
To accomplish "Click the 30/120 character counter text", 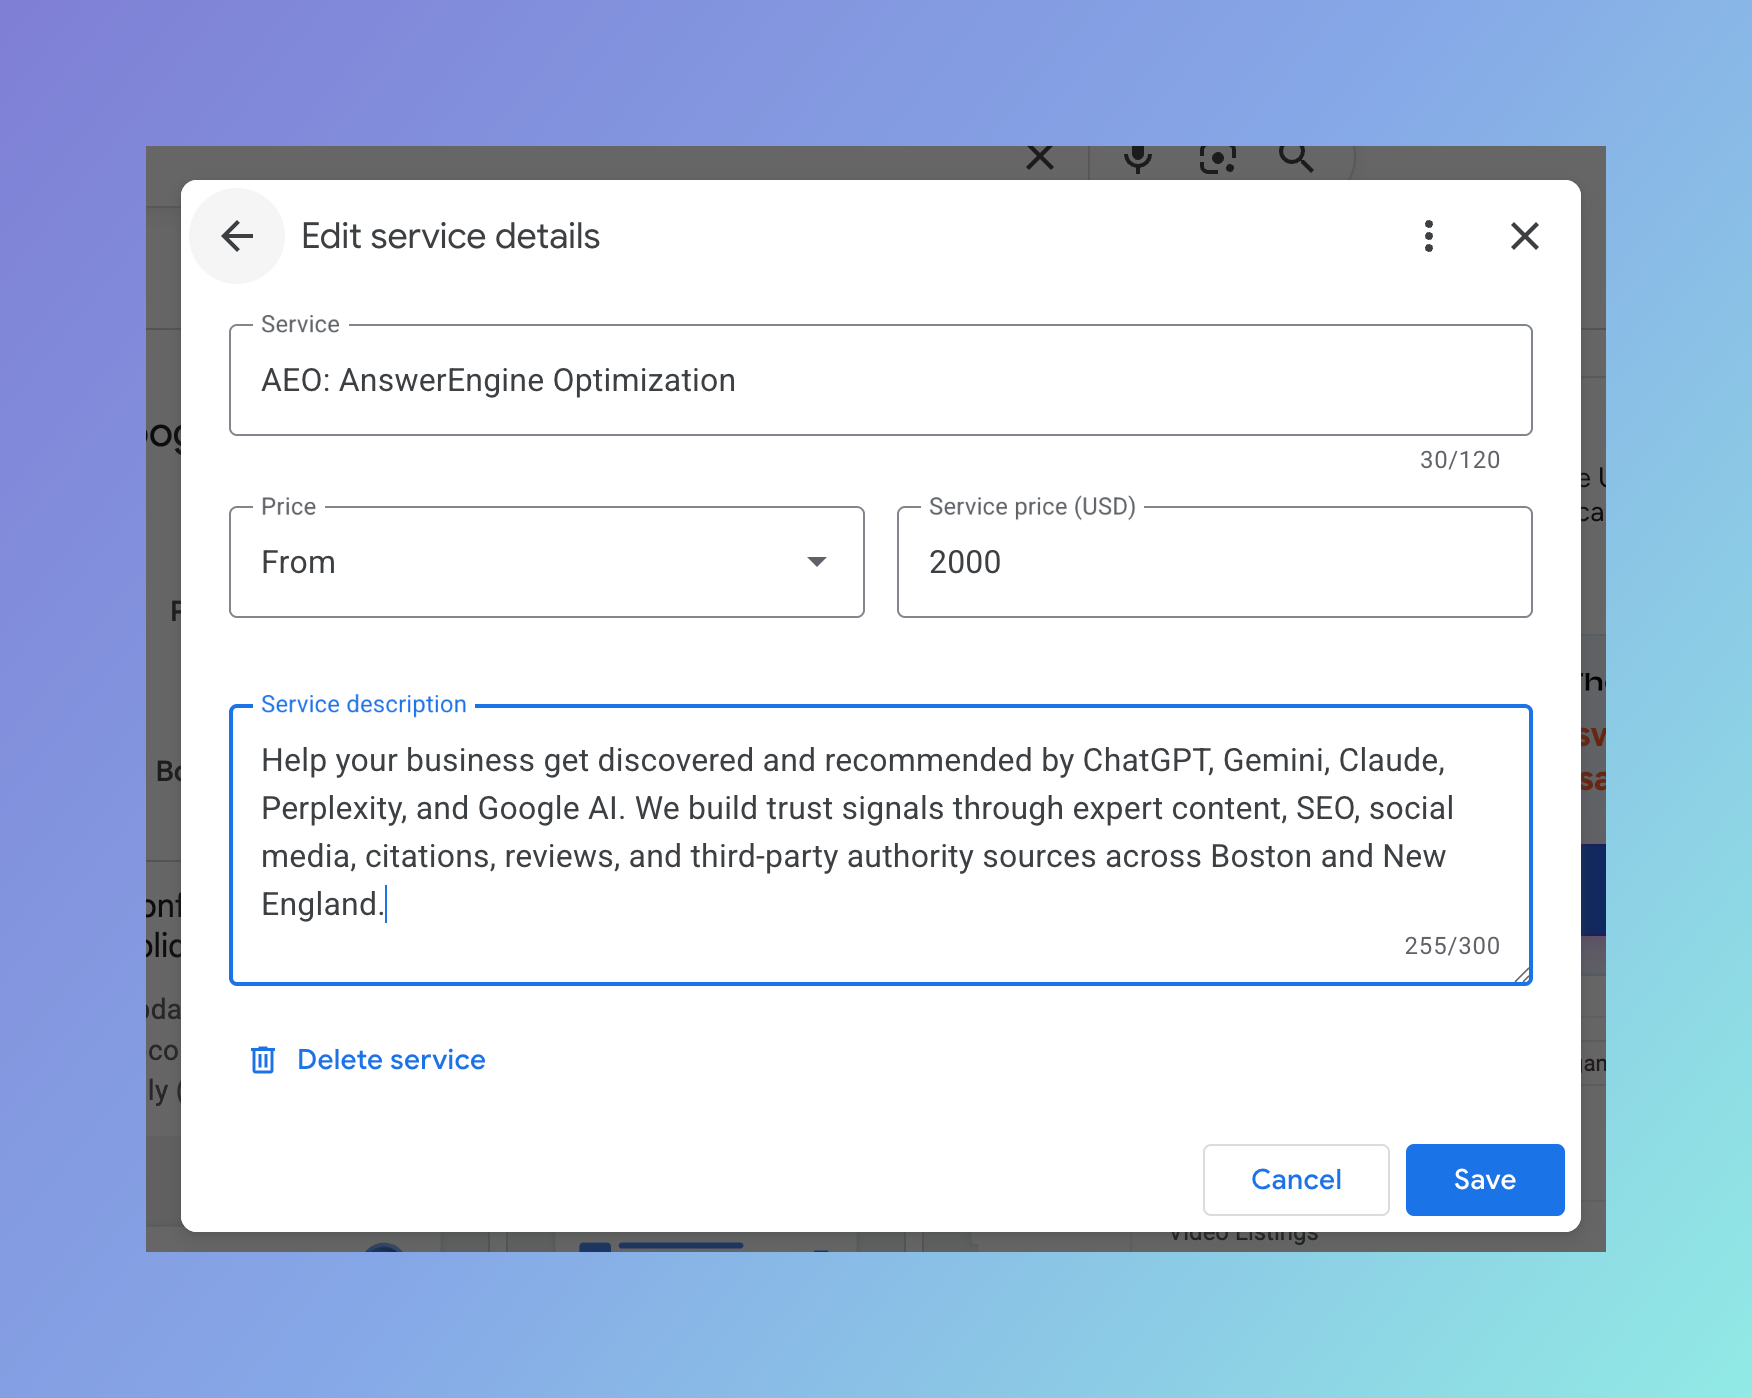I will click(1460, 460).
